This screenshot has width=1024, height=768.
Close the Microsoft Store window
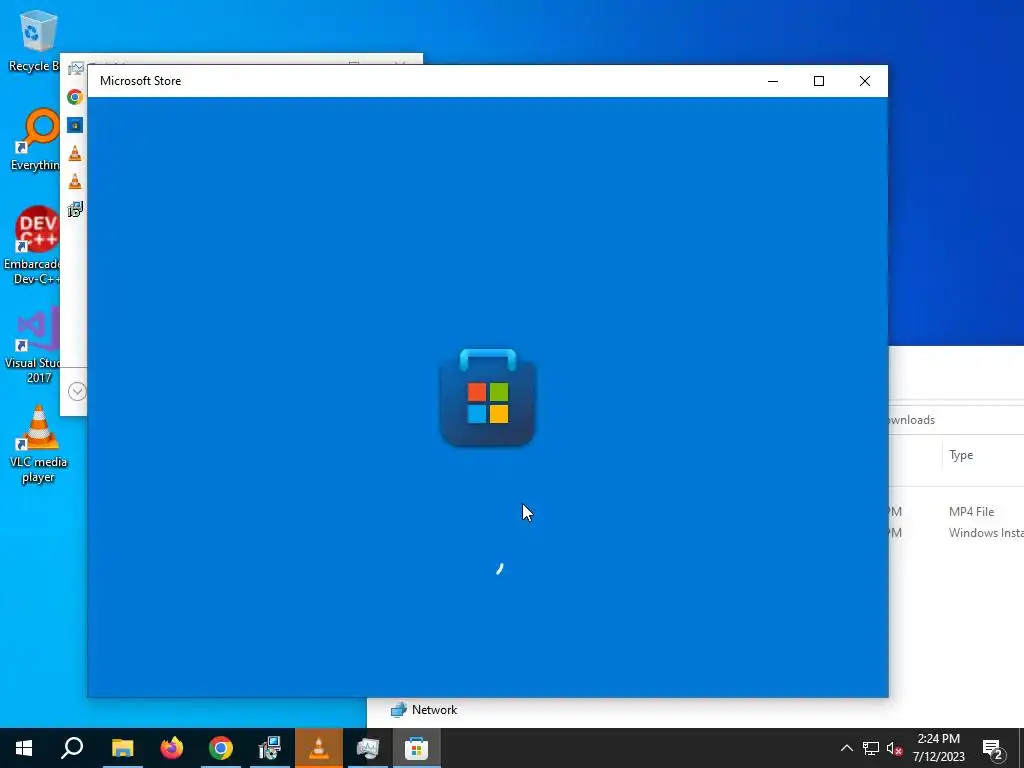pyautogui.click(x=865, y=81)
